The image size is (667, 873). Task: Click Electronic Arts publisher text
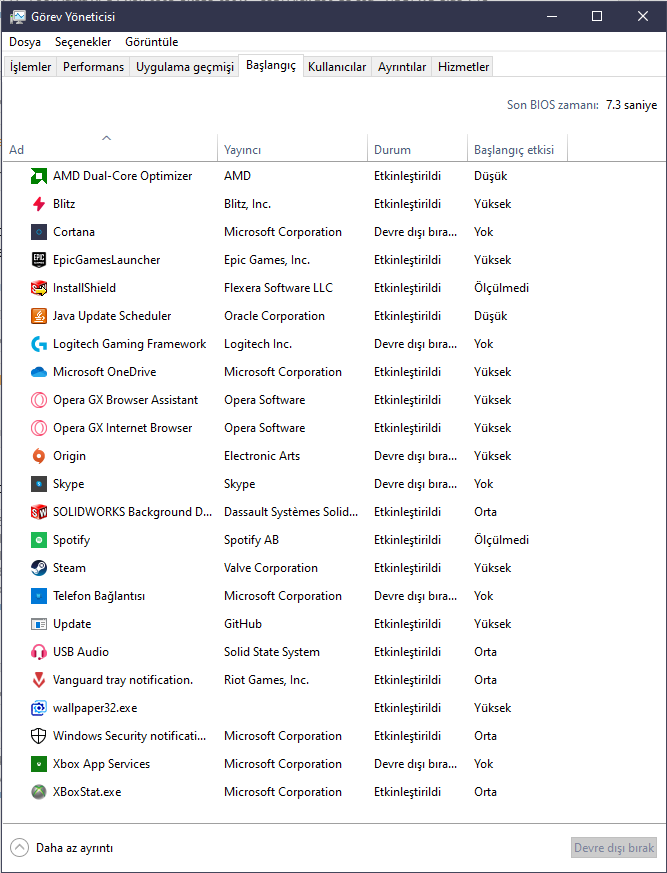262,456
